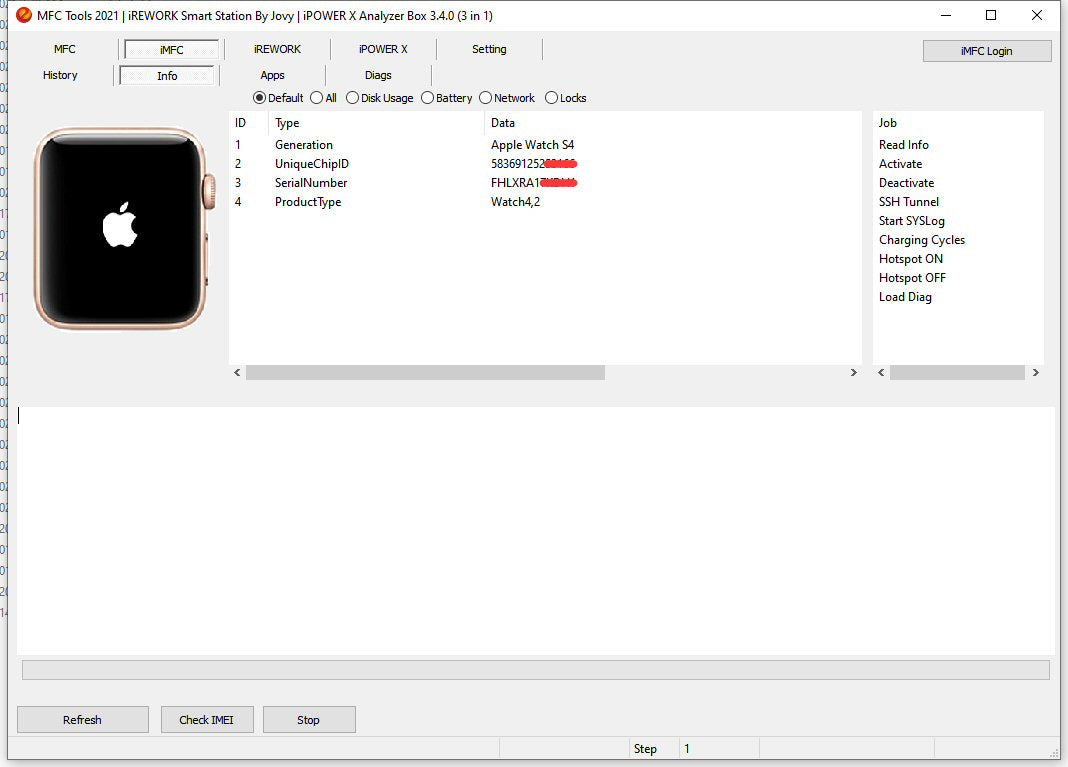Choose the Network radio button
Viewport: 1068px width, 767px height.
point(486,98)
